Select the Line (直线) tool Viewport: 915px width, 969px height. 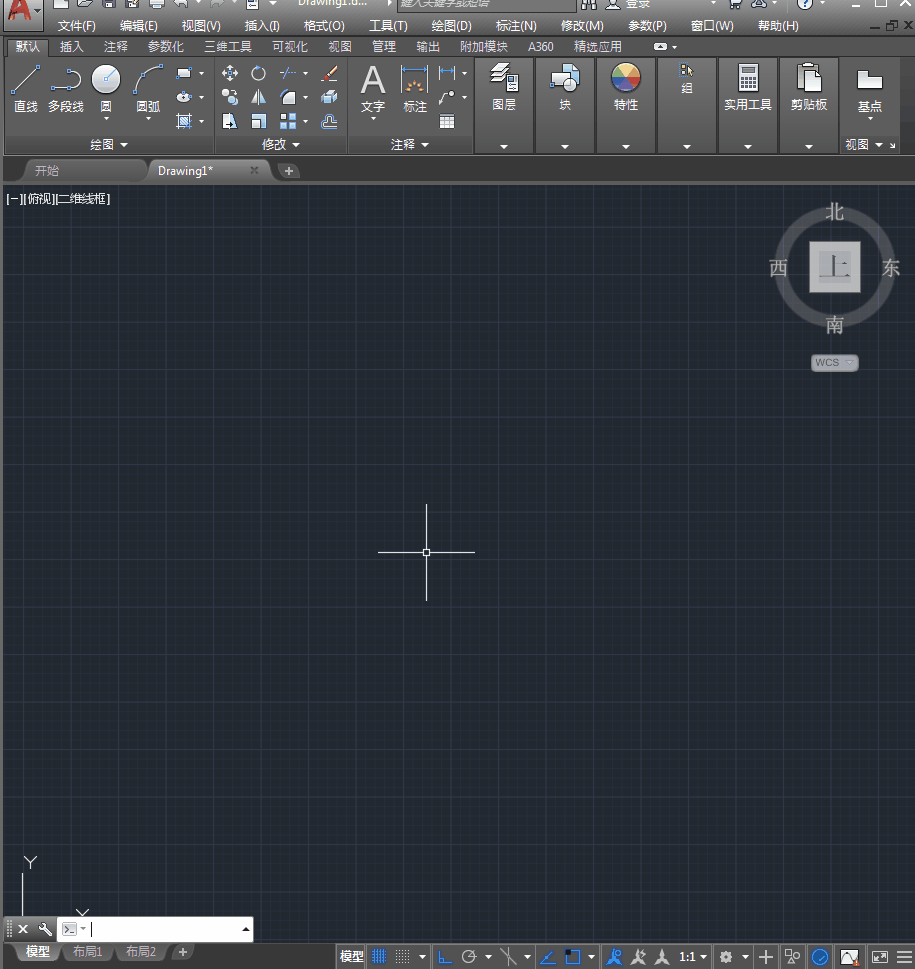[x=26, y=88]
